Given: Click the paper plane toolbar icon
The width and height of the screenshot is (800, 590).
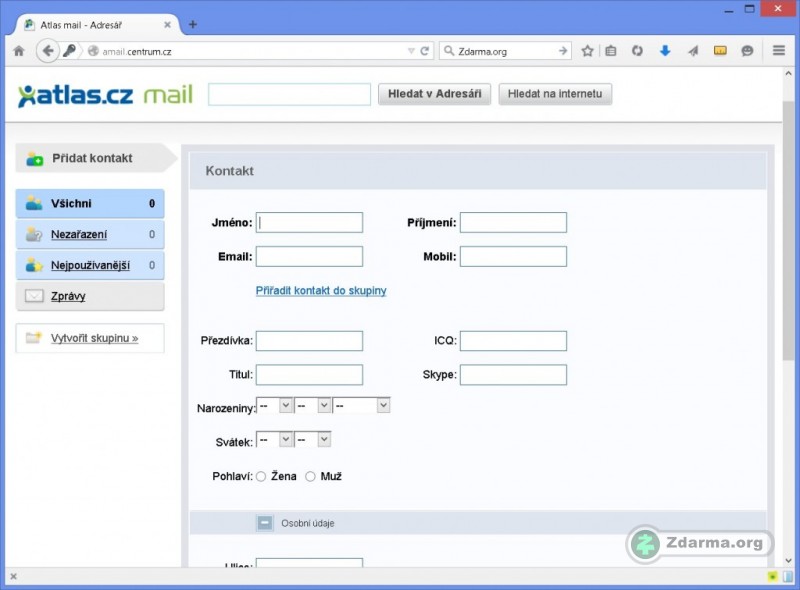Looking at the screenshot, I should [x=692, y=51].
